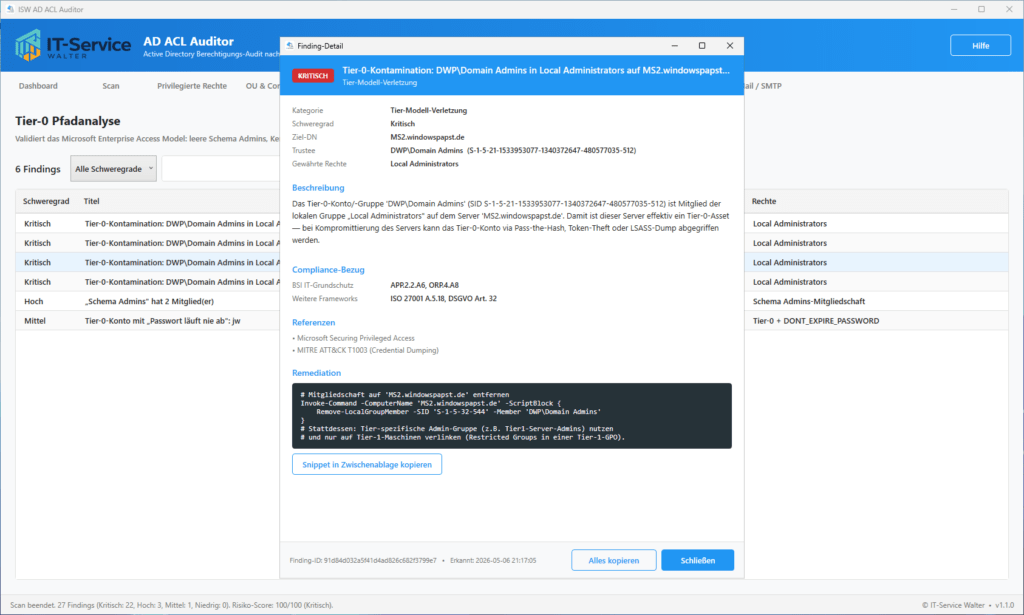Switch to the Dashboard tab
The image size is (1024, 615).
tap(38, 86)
